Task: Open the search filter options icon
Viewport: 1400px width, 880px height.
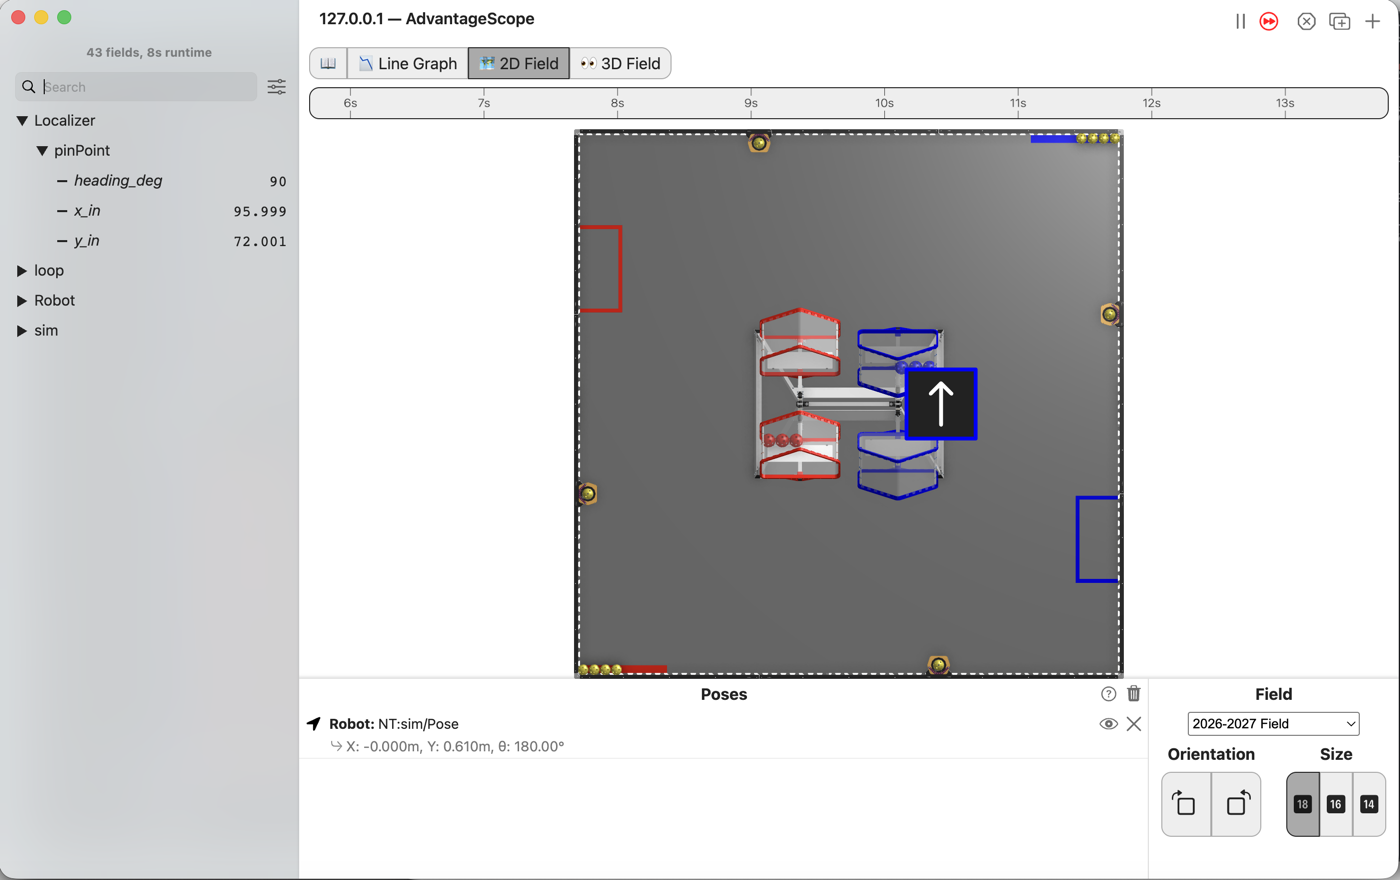Action: (x=277, y=87)
